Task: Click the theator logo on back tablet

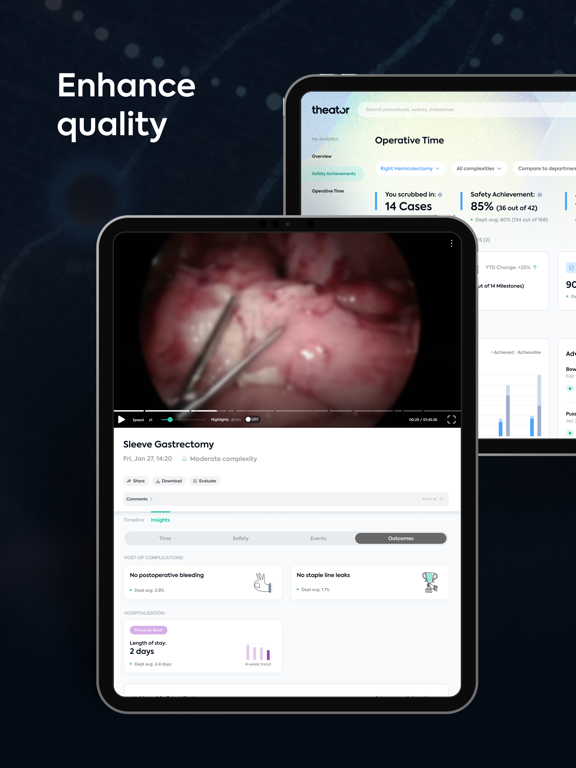Action: click(331, 110)
